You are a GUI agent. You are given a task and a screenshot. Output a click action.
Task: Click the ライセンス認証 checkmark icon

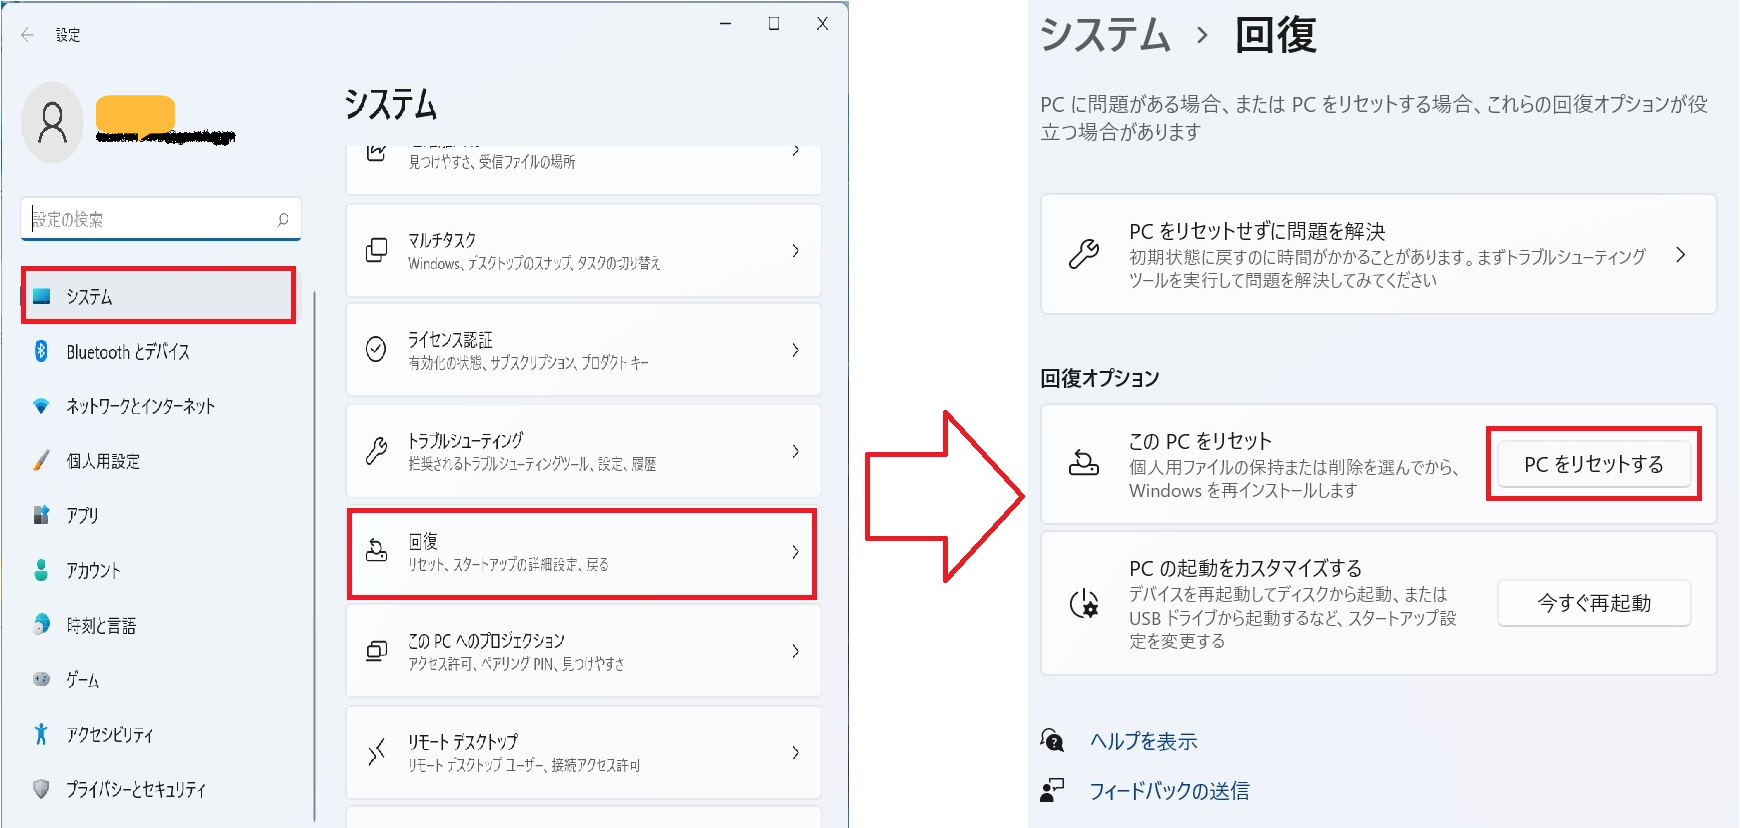pos(376,349)
